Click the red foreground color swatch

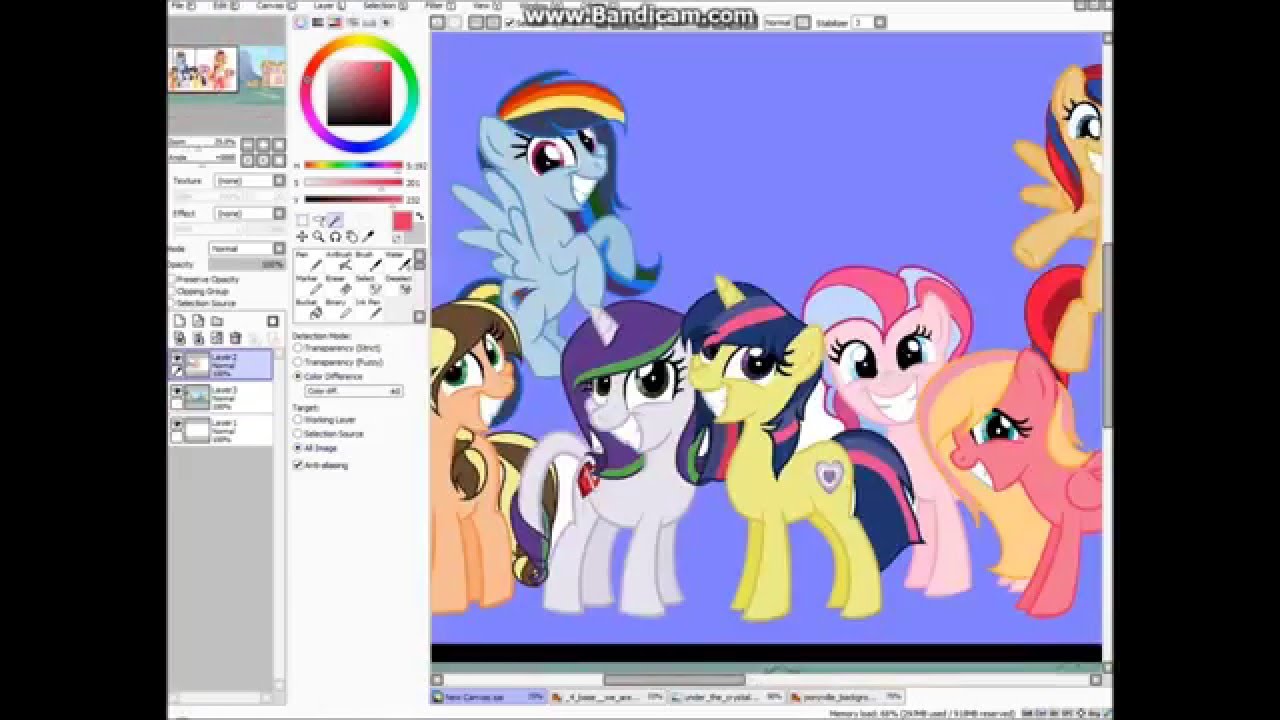[x=402, y=221]
